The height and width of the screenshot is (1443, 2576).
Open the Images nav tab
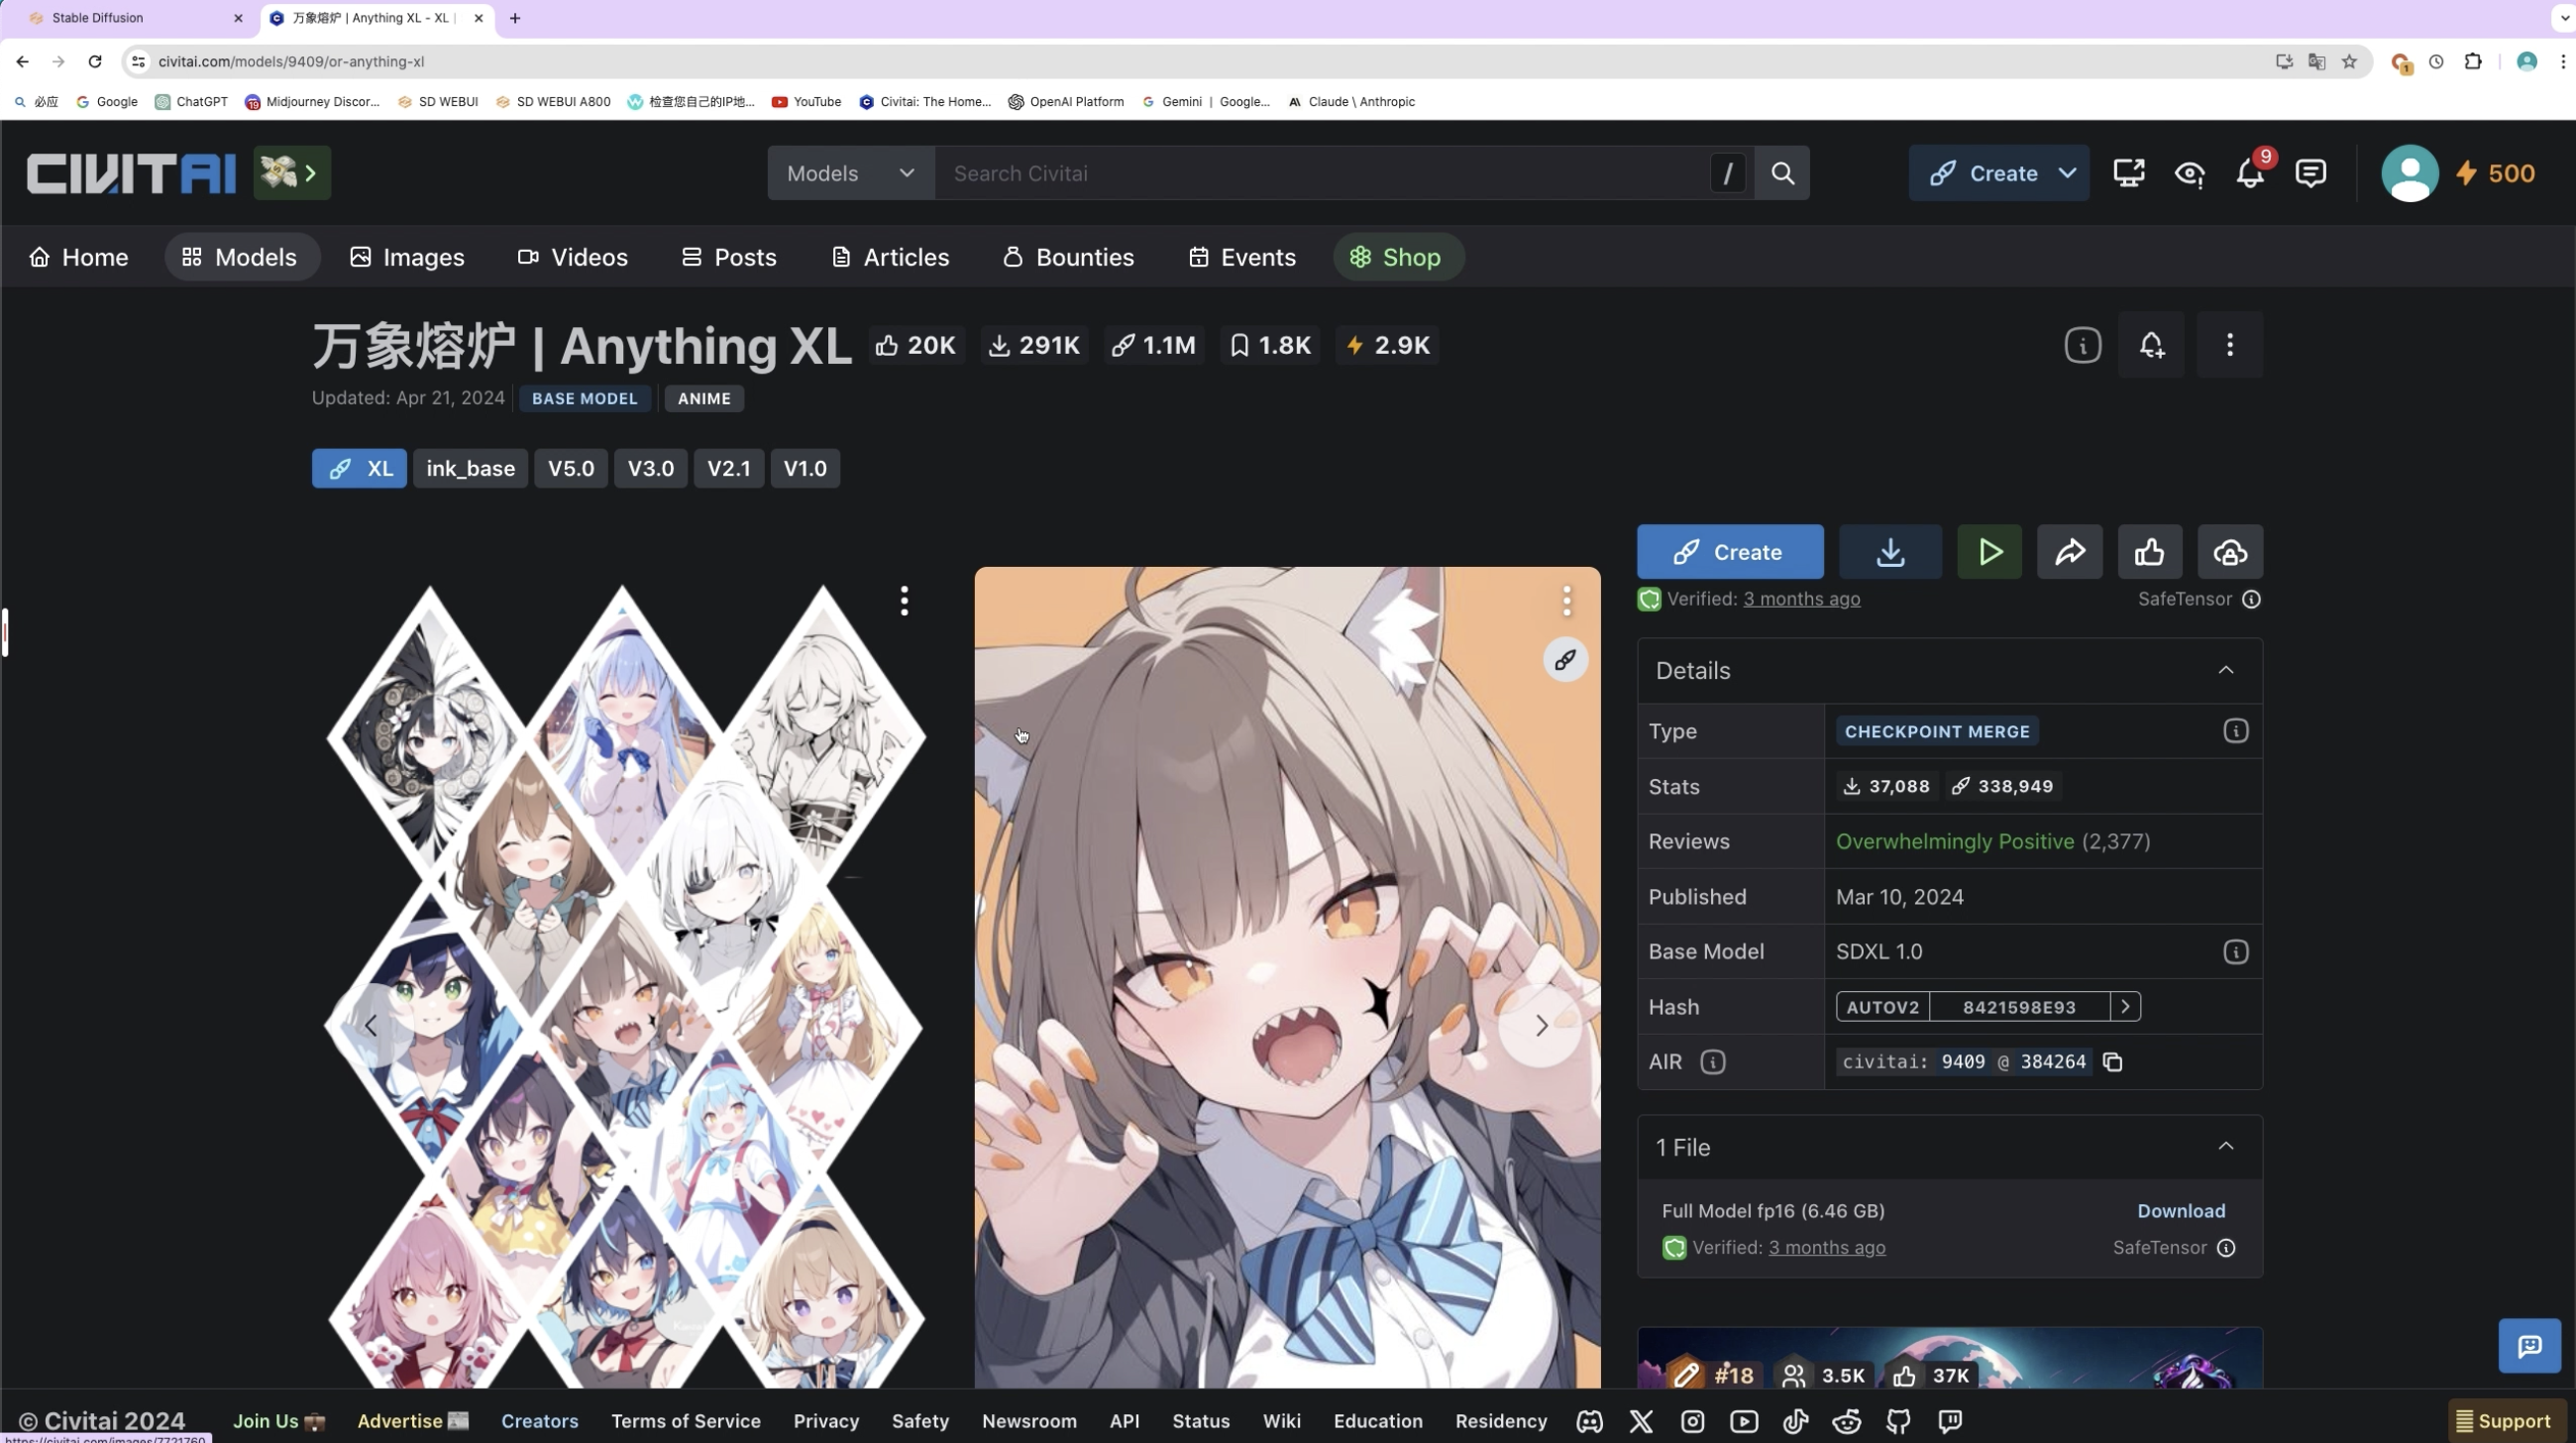click(x=407, y=257)
